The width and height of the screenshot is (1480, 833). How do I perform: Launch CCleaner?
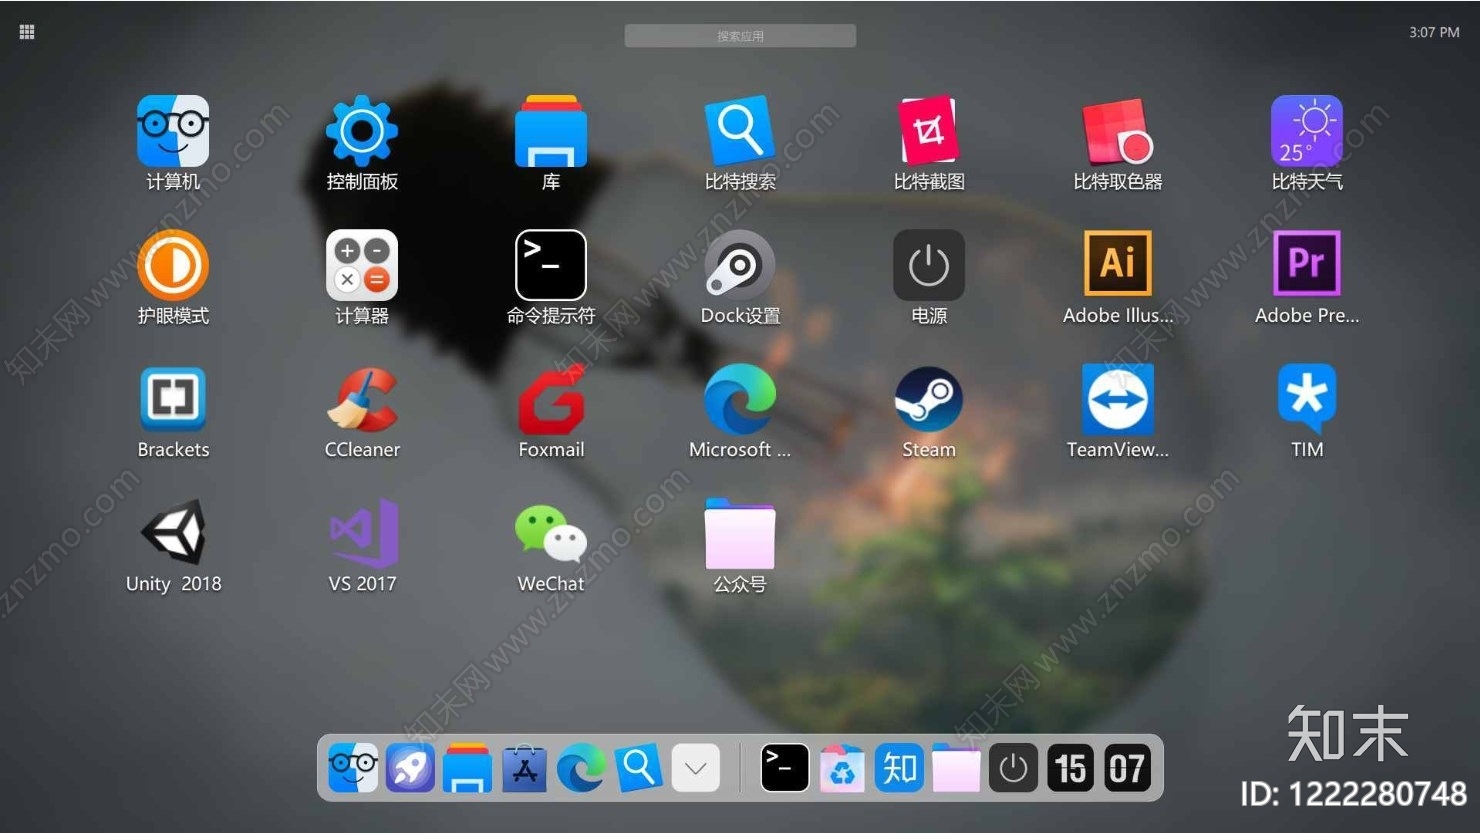point(362,399)
